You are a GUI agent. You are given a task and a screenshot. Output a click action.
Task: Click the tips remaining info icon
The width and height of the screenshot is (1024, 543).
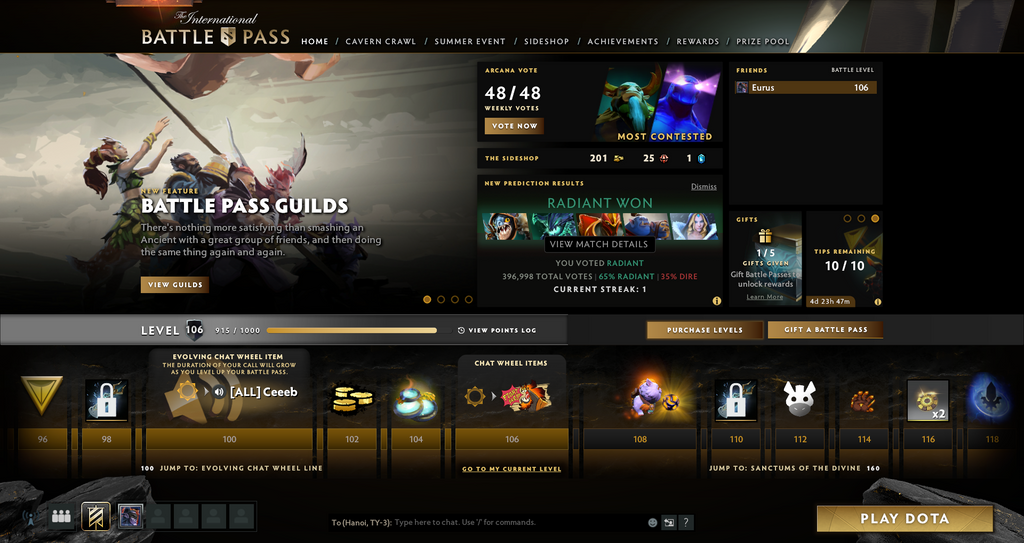click(878, 302)
